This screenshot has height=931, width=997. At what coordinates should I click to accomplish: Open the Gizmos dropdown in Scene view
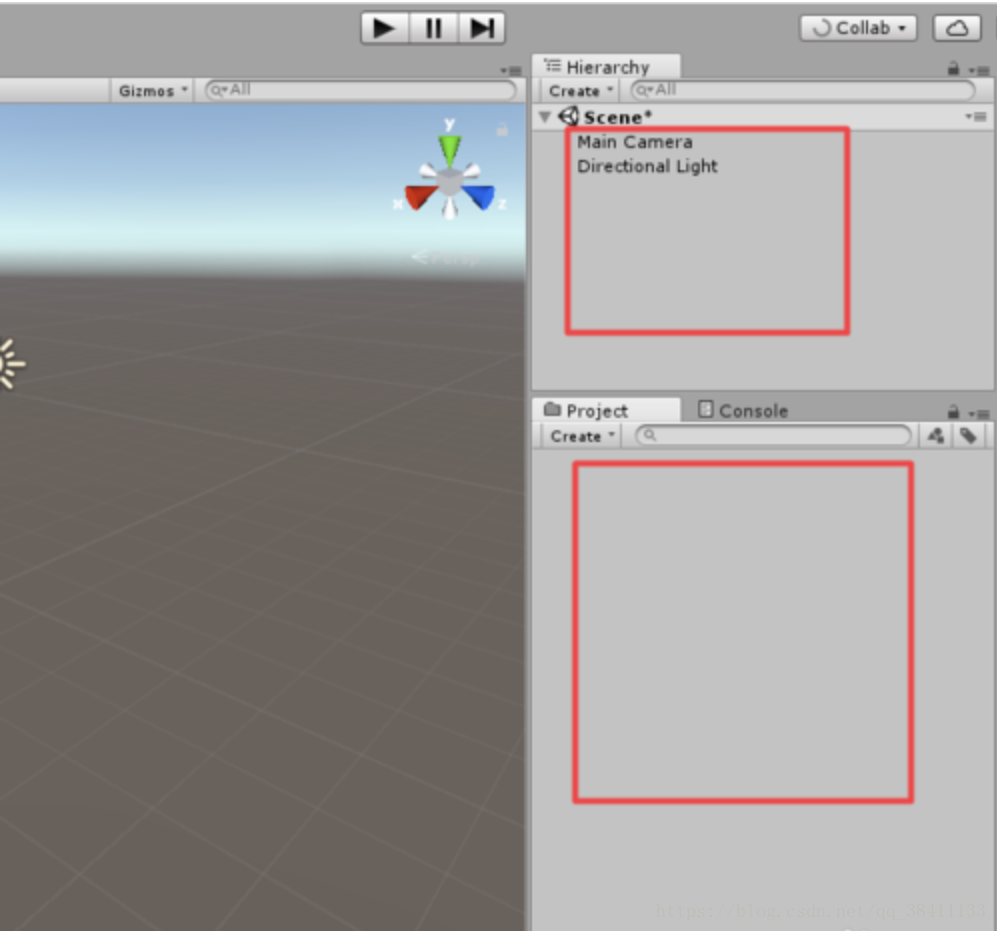150,90
